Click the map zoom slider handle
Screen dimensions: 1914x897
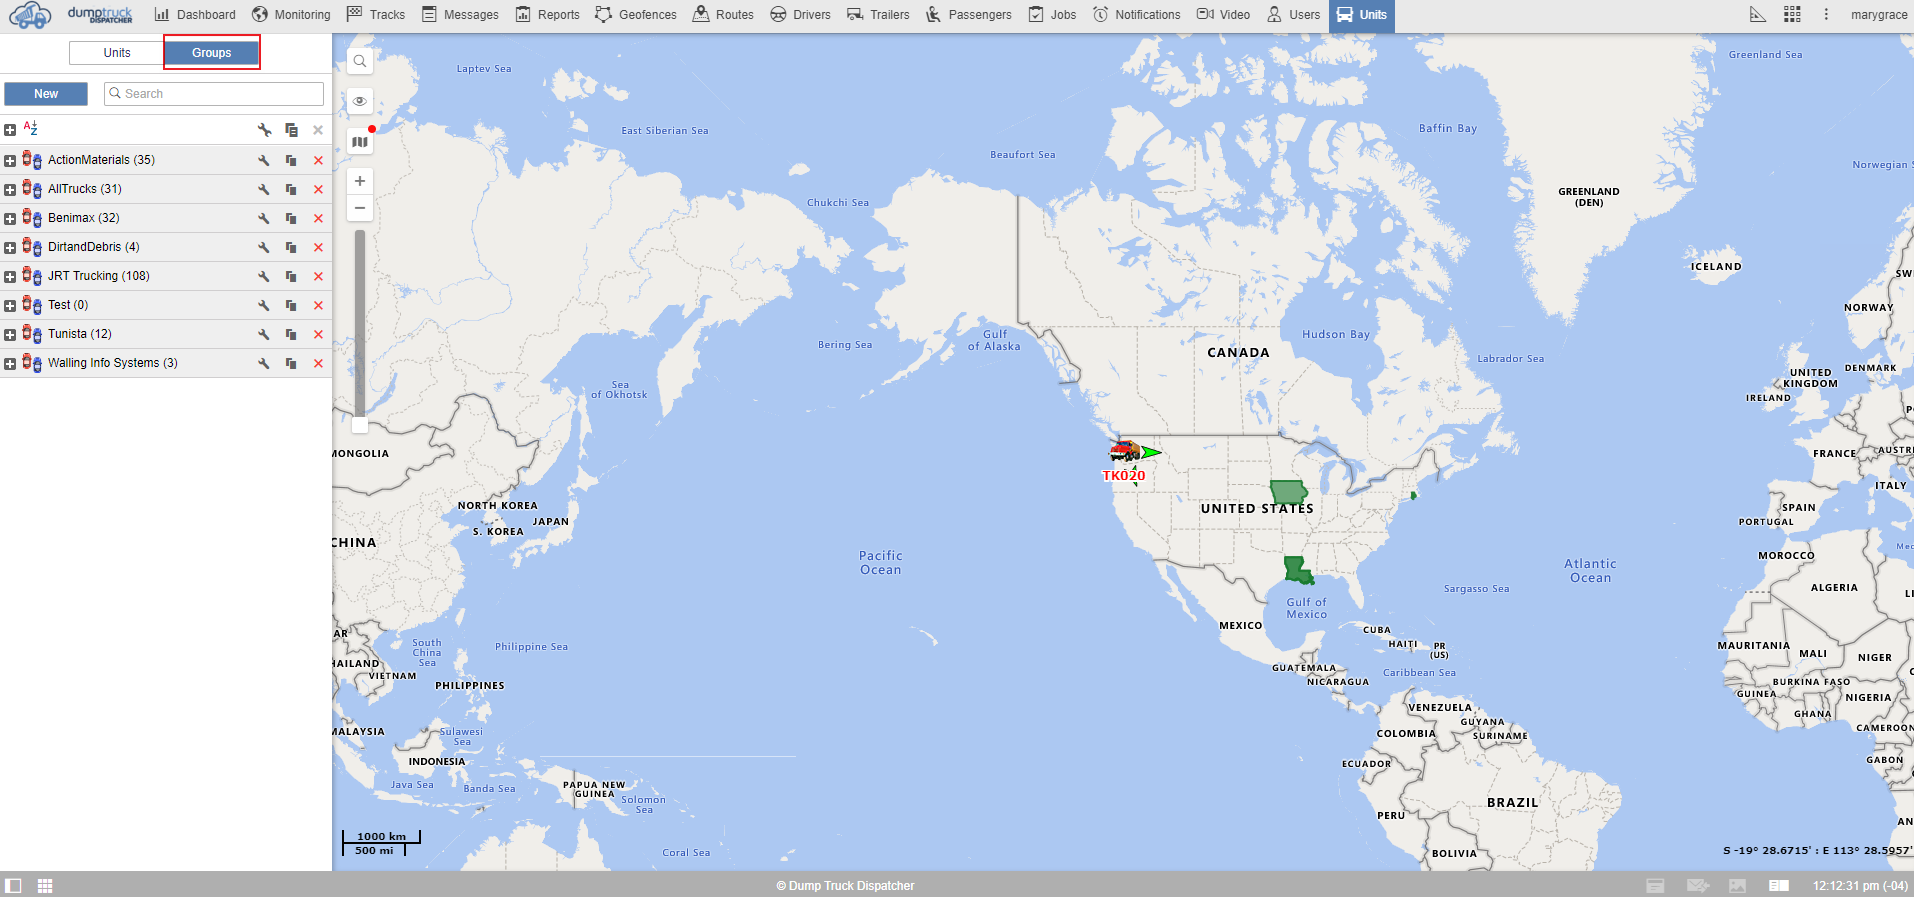click(360, 425)
